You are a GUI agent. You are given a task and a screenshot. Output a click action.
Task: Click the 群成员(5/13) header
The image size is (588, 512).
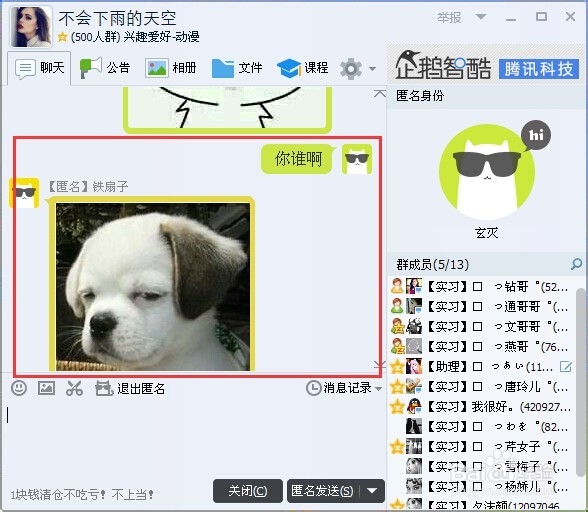point(433,264)
